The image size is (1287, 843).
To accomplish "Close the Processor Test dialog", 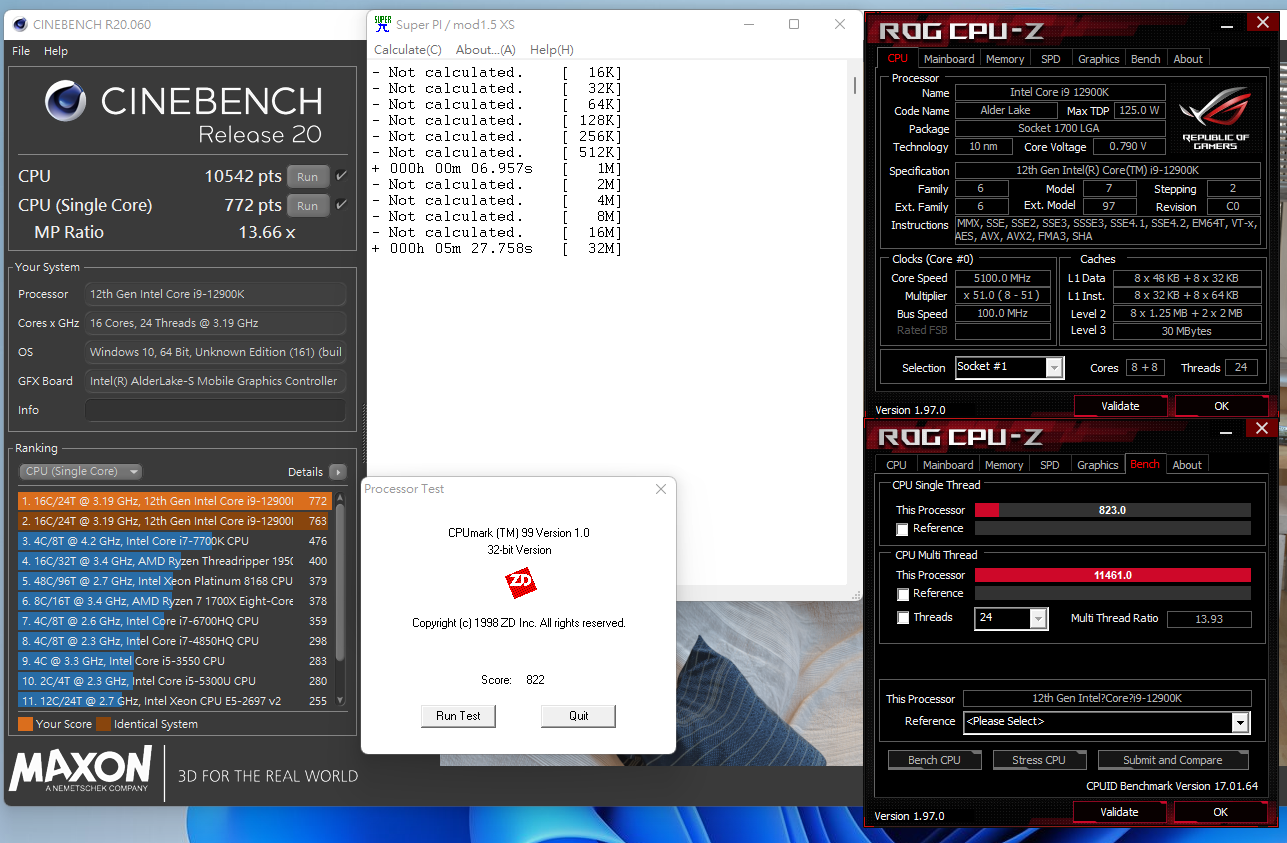I will click(660, 489).
